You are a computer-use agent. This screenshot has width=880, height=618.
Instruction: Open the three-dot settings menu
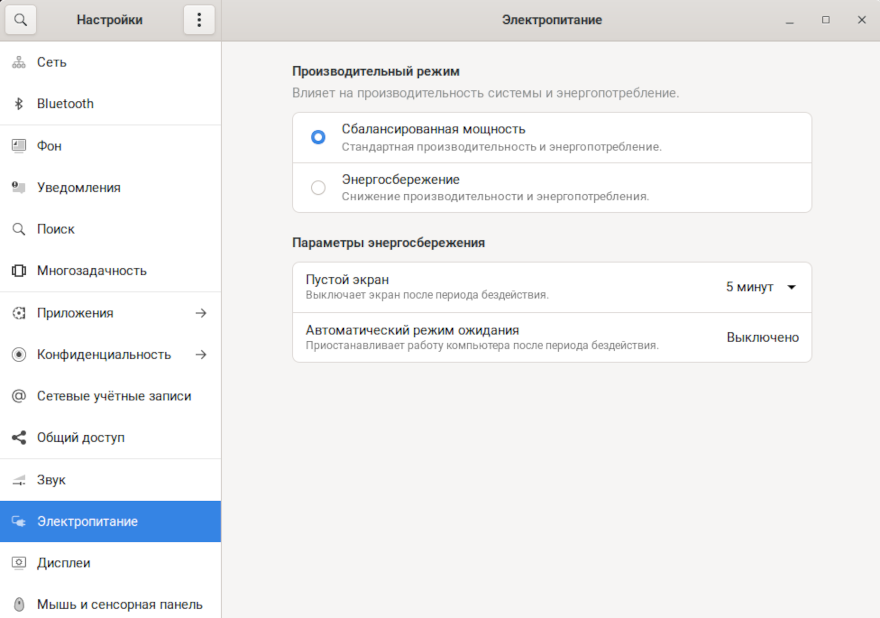(199, 20)
